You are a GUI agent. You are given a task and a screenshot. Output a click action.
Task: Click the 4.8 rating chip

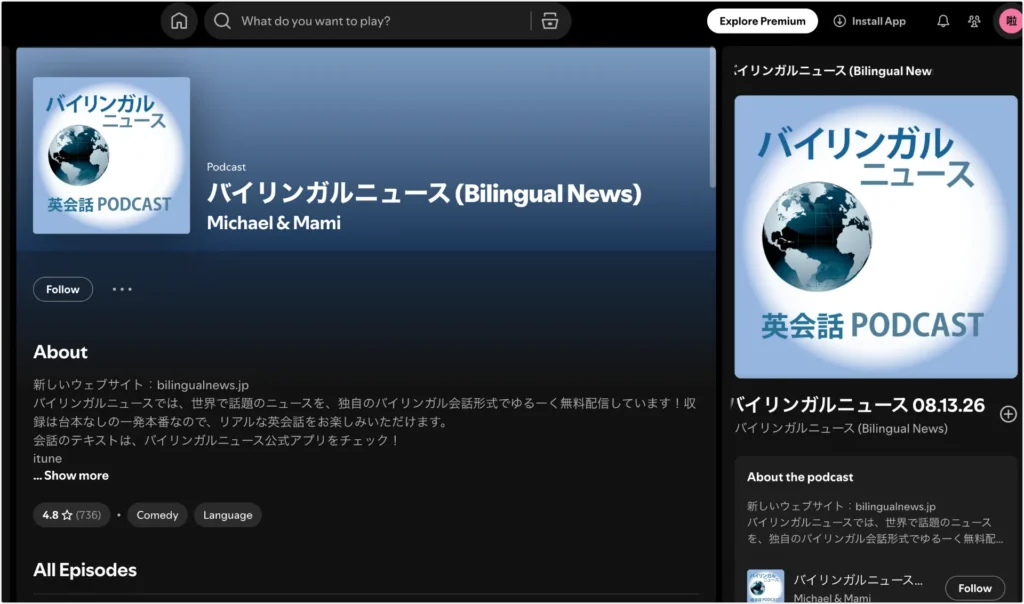(72, 515)
